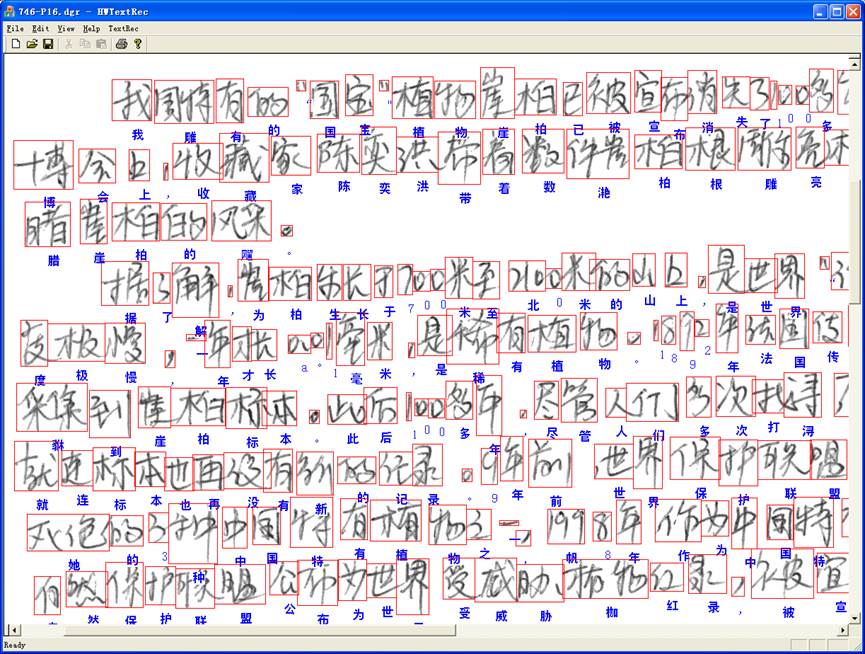Image resolution: width=865 pixels, height=654 pixels.
Task: Expand the View menu
Action: point(66,29)
